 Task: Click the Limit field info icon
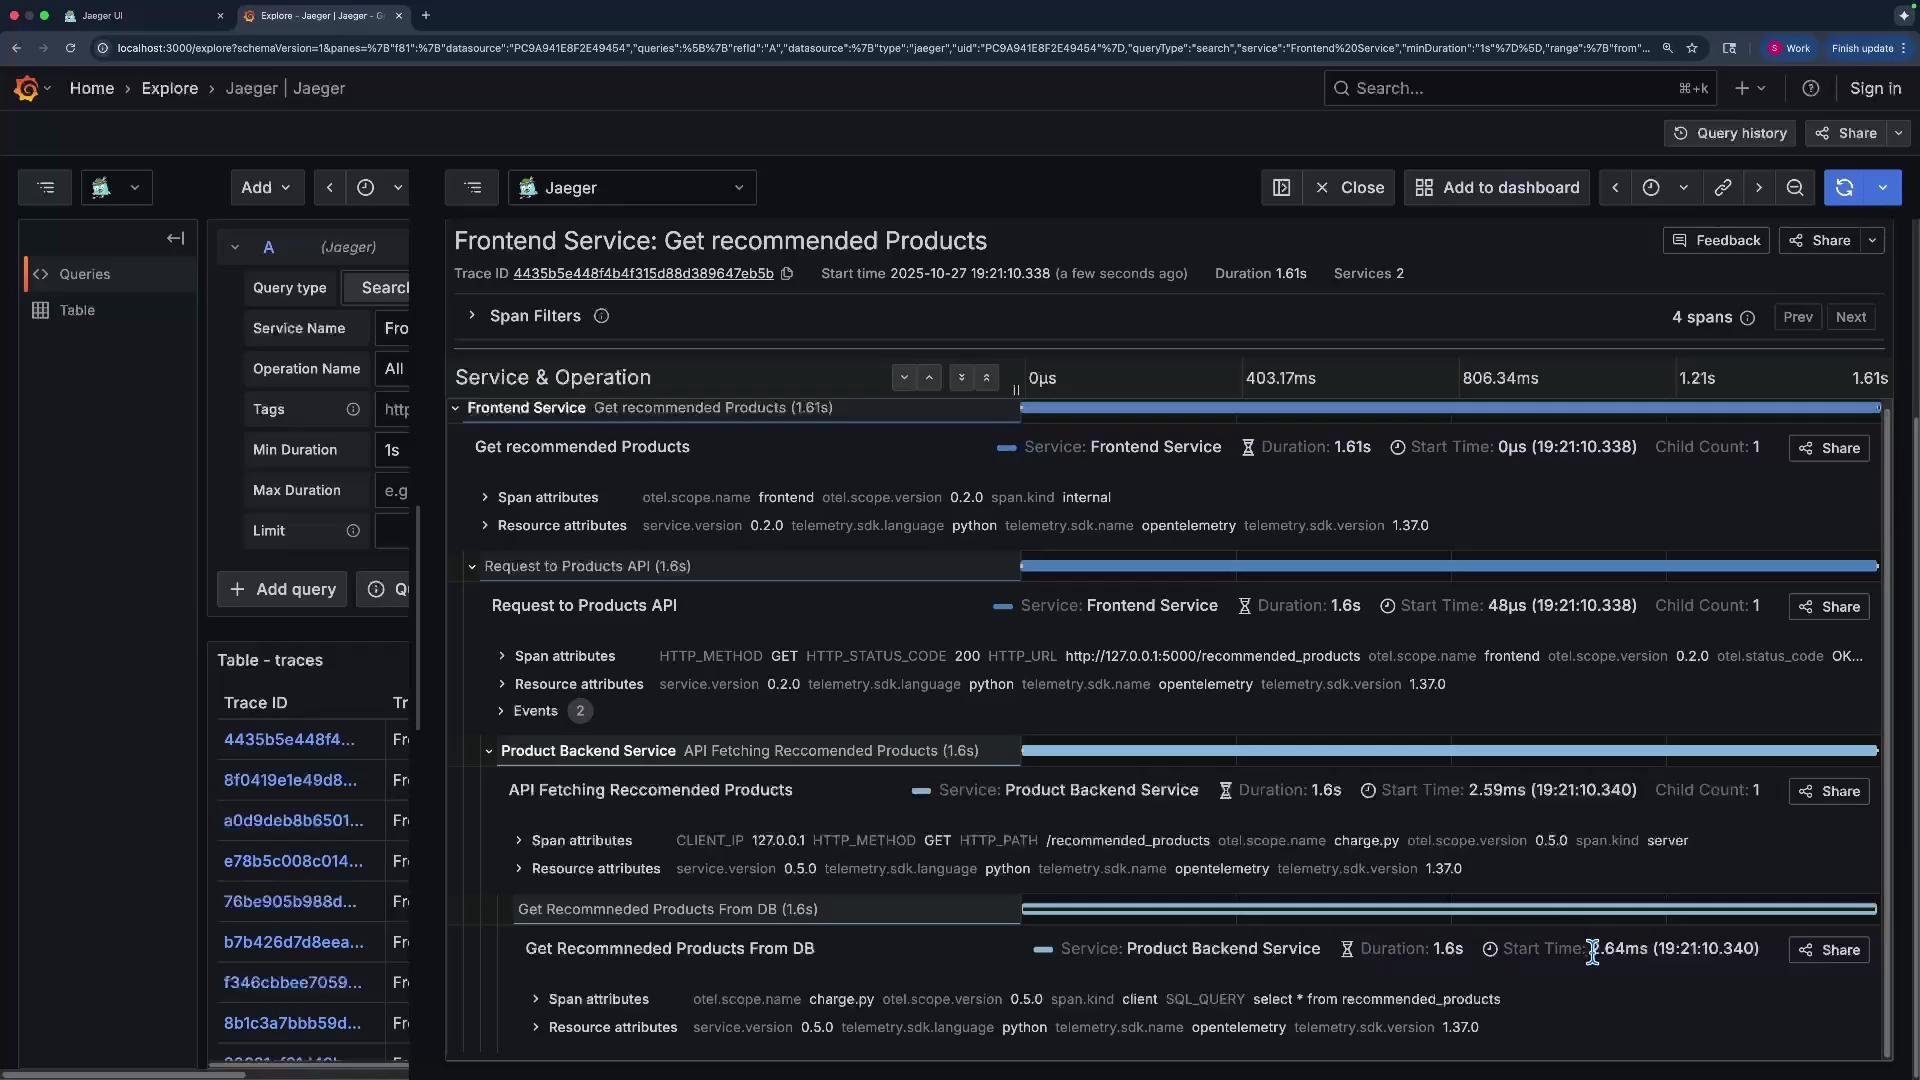[353, 531]
